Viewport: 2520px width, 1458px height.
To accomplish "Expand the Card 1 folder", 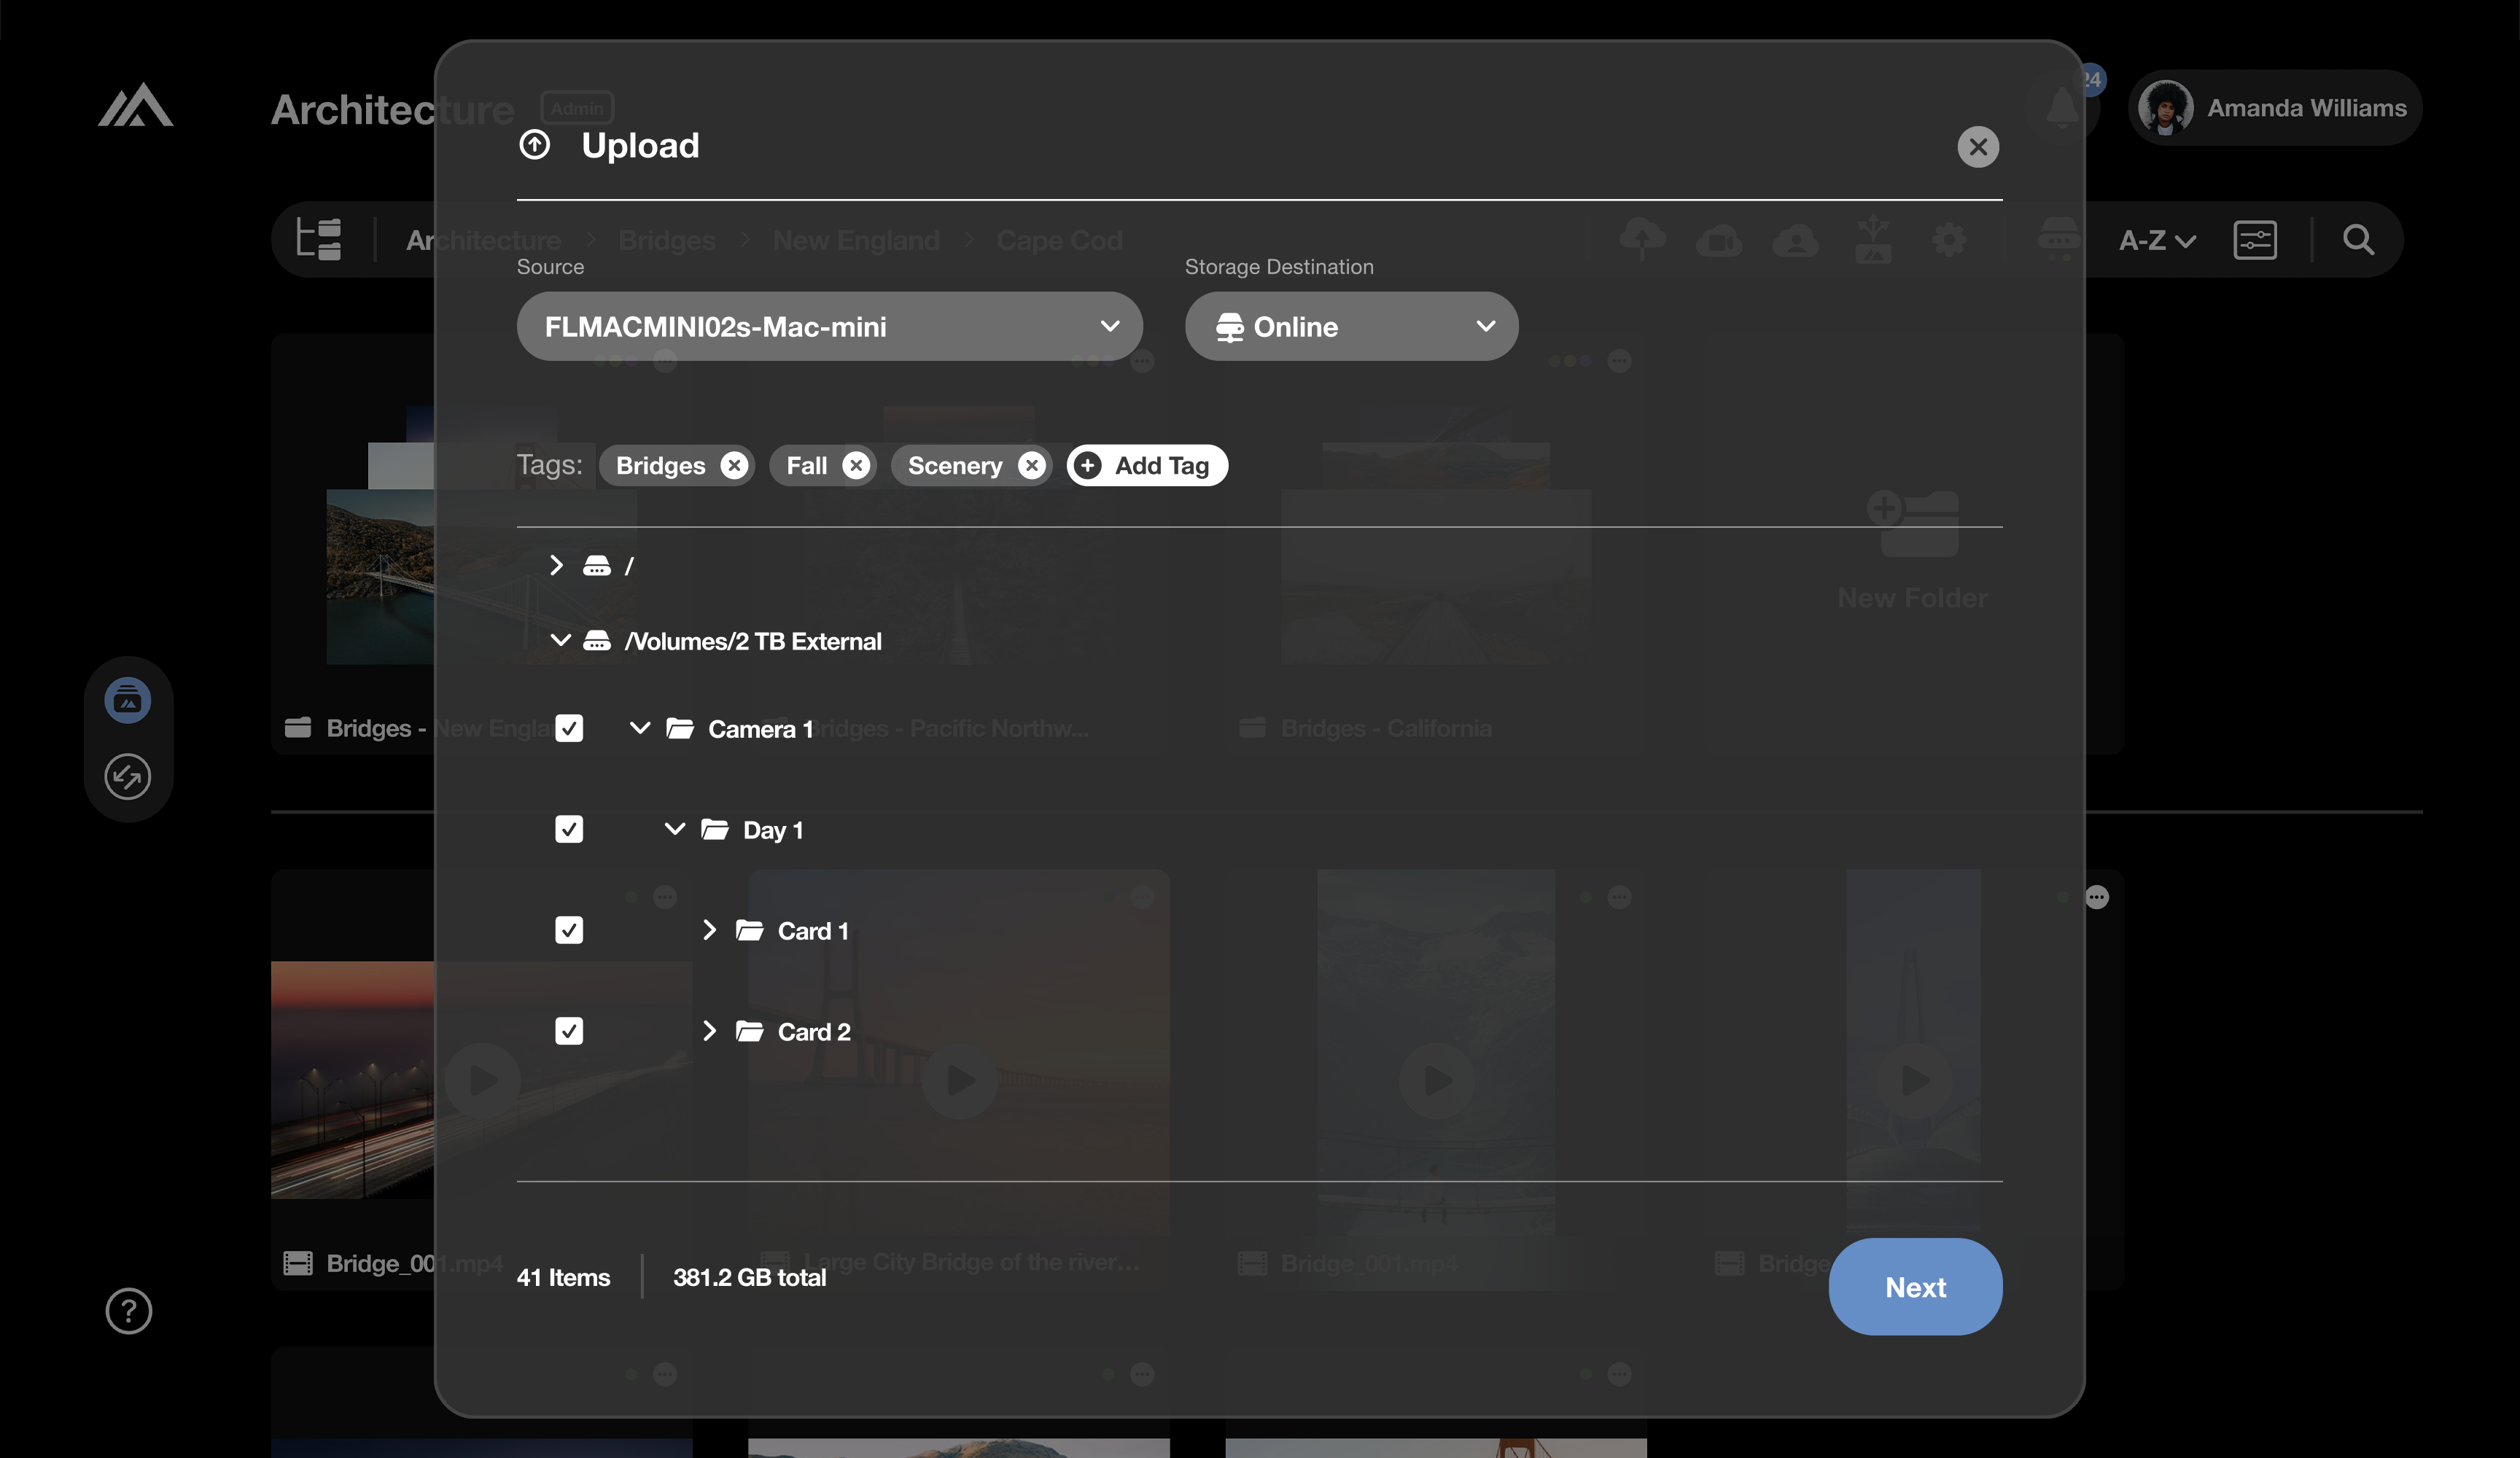I will pyautogui.click(x=709, y=931).
